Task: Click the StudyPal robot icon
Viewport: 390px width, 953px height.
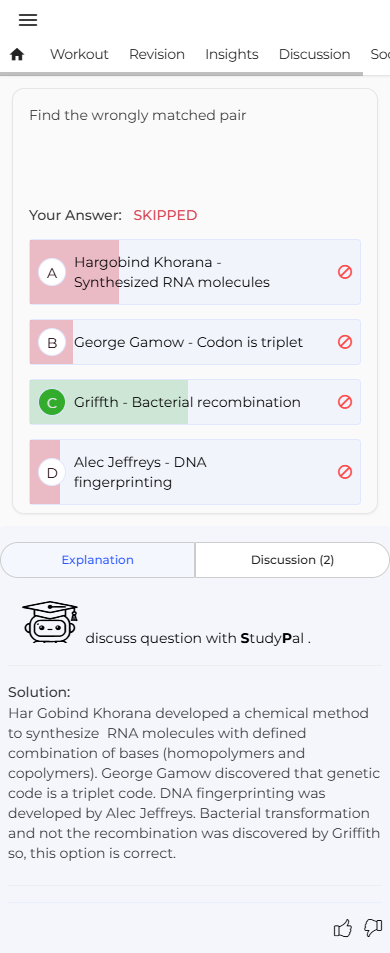Action: click(x=50, y=622)
